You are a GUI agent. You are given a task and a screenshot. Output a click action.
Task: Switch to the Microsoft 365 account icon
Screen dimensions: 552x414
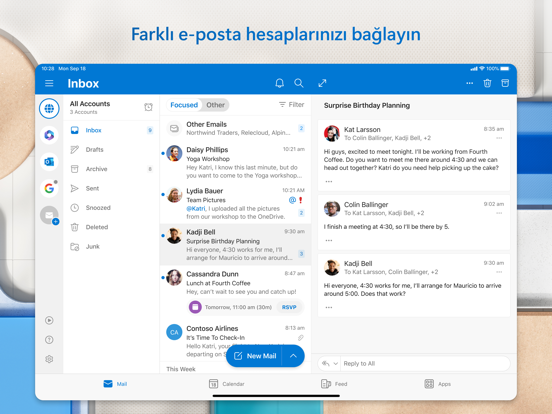click(x=49, y=135)
